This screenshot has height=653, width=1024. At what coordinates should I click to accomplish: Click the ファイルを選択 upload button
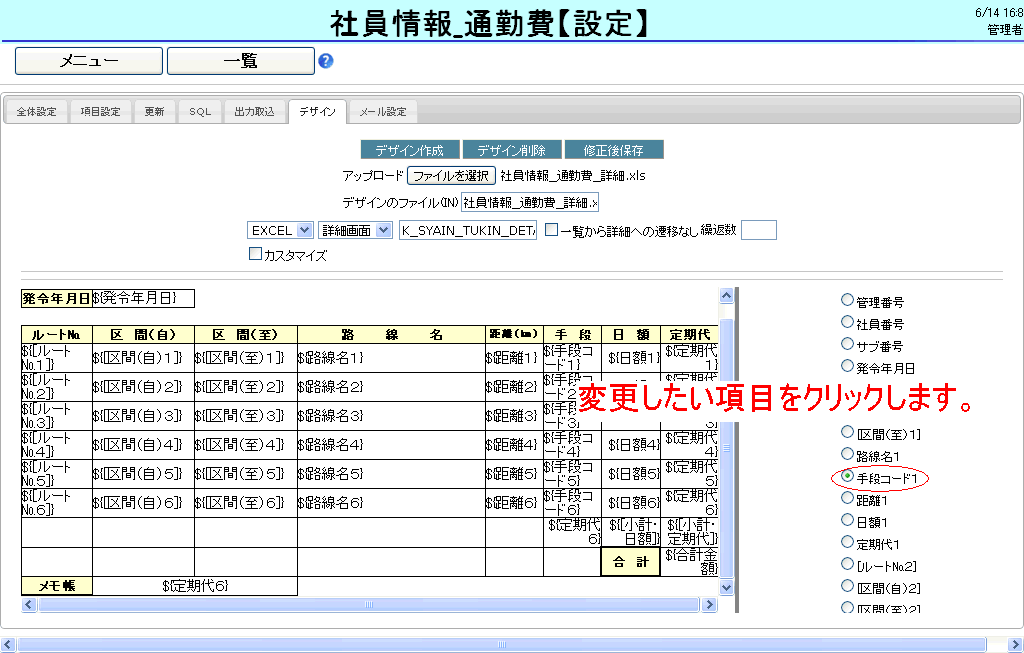coord(451,176)
